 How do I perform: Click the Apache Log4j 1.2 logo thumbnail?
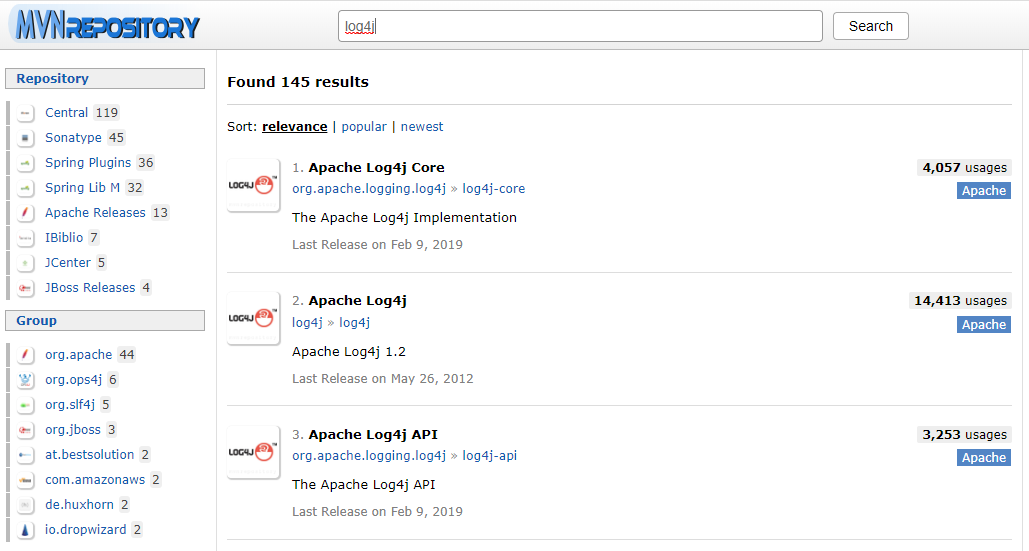click(x=253, y=319)
